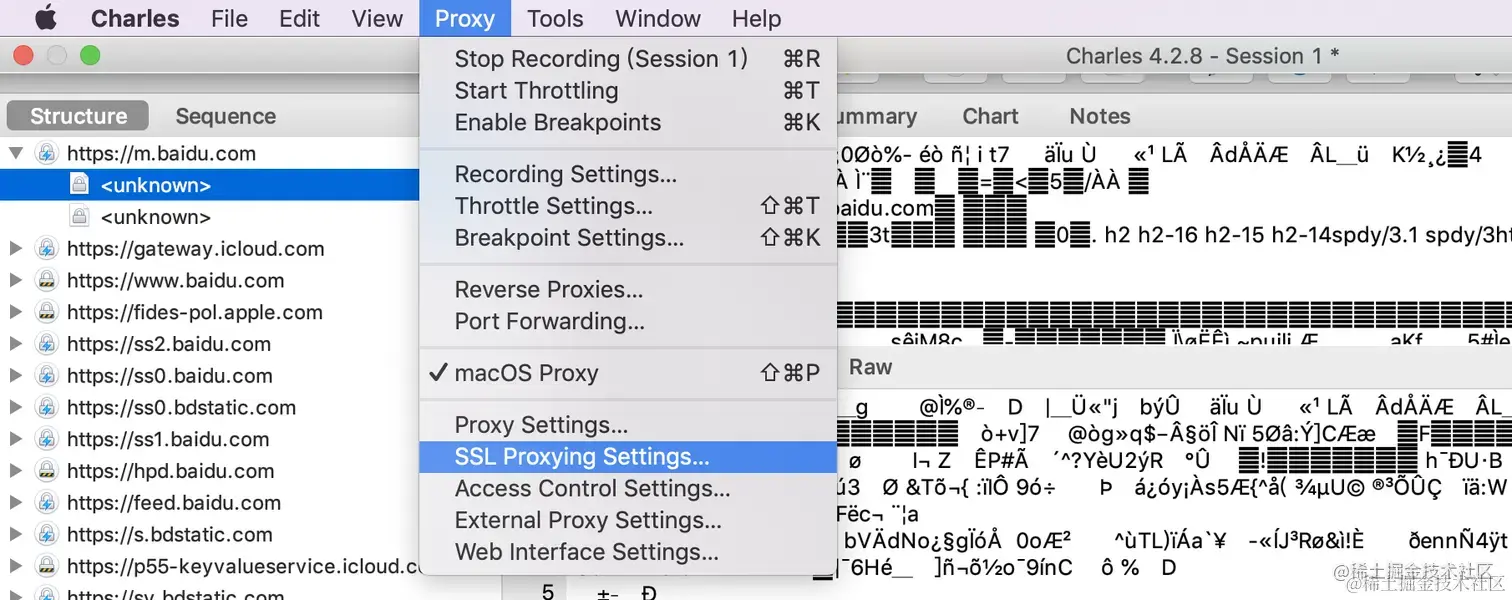The height and width of the screenshot is (600, 1512).
Task: Choose Enable Breakpoints
Action: point(628,123)
